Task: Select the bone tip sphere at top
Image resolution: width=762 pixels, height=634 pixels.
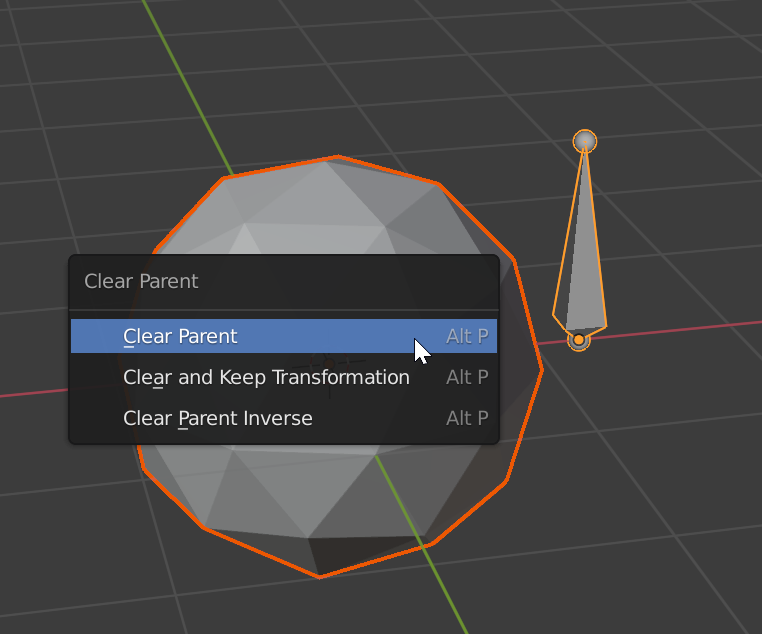Action: [585, 141]
